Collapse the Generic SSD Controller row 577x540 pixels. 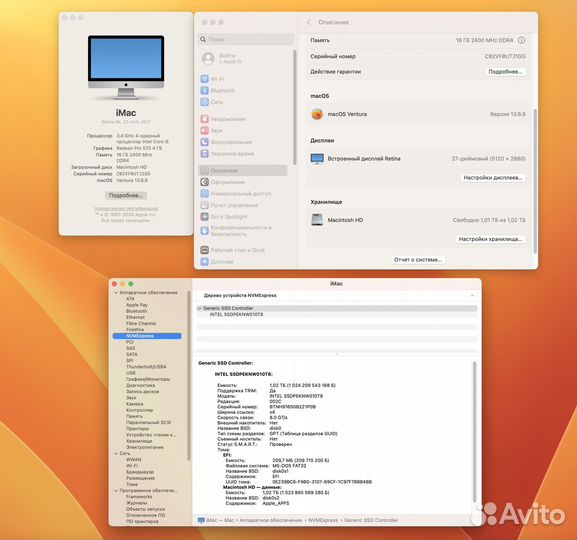pyautogui.click(x=199, y=308)
